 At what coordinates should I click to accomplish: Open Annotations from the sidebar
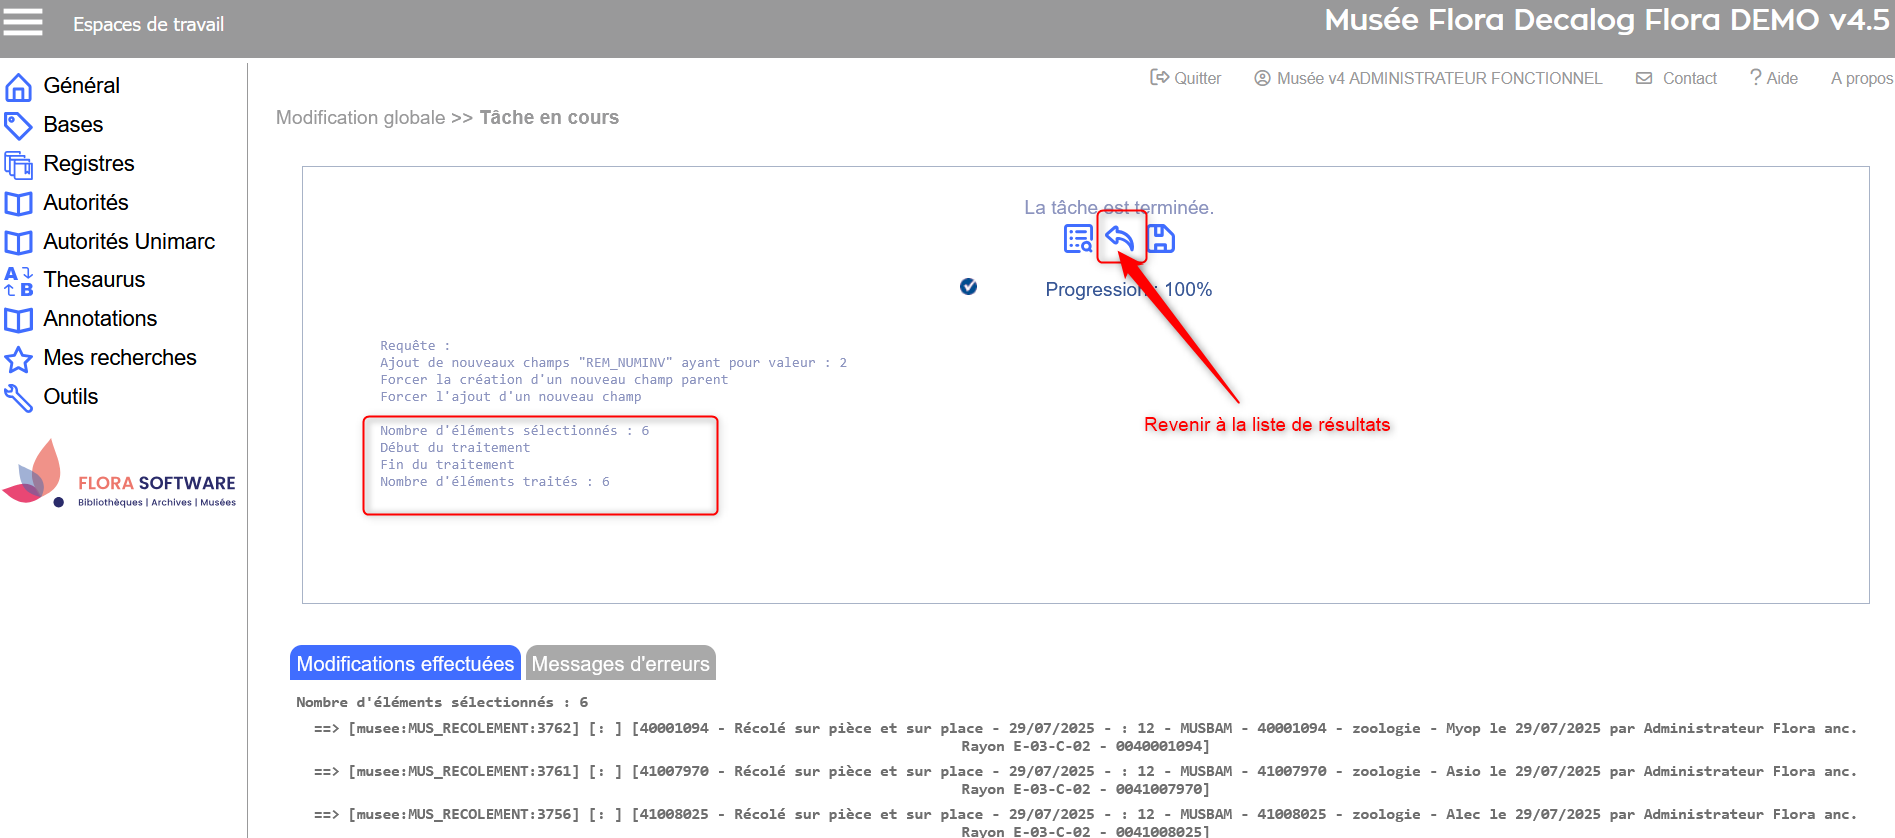[x=100, y=319]
